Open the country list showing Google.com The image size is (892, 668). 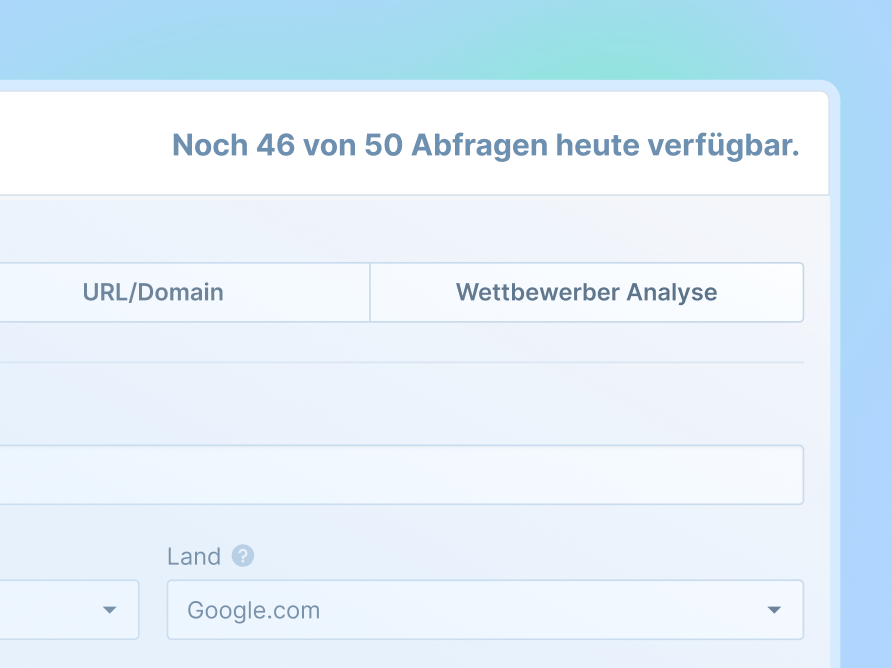pos(484,610)
